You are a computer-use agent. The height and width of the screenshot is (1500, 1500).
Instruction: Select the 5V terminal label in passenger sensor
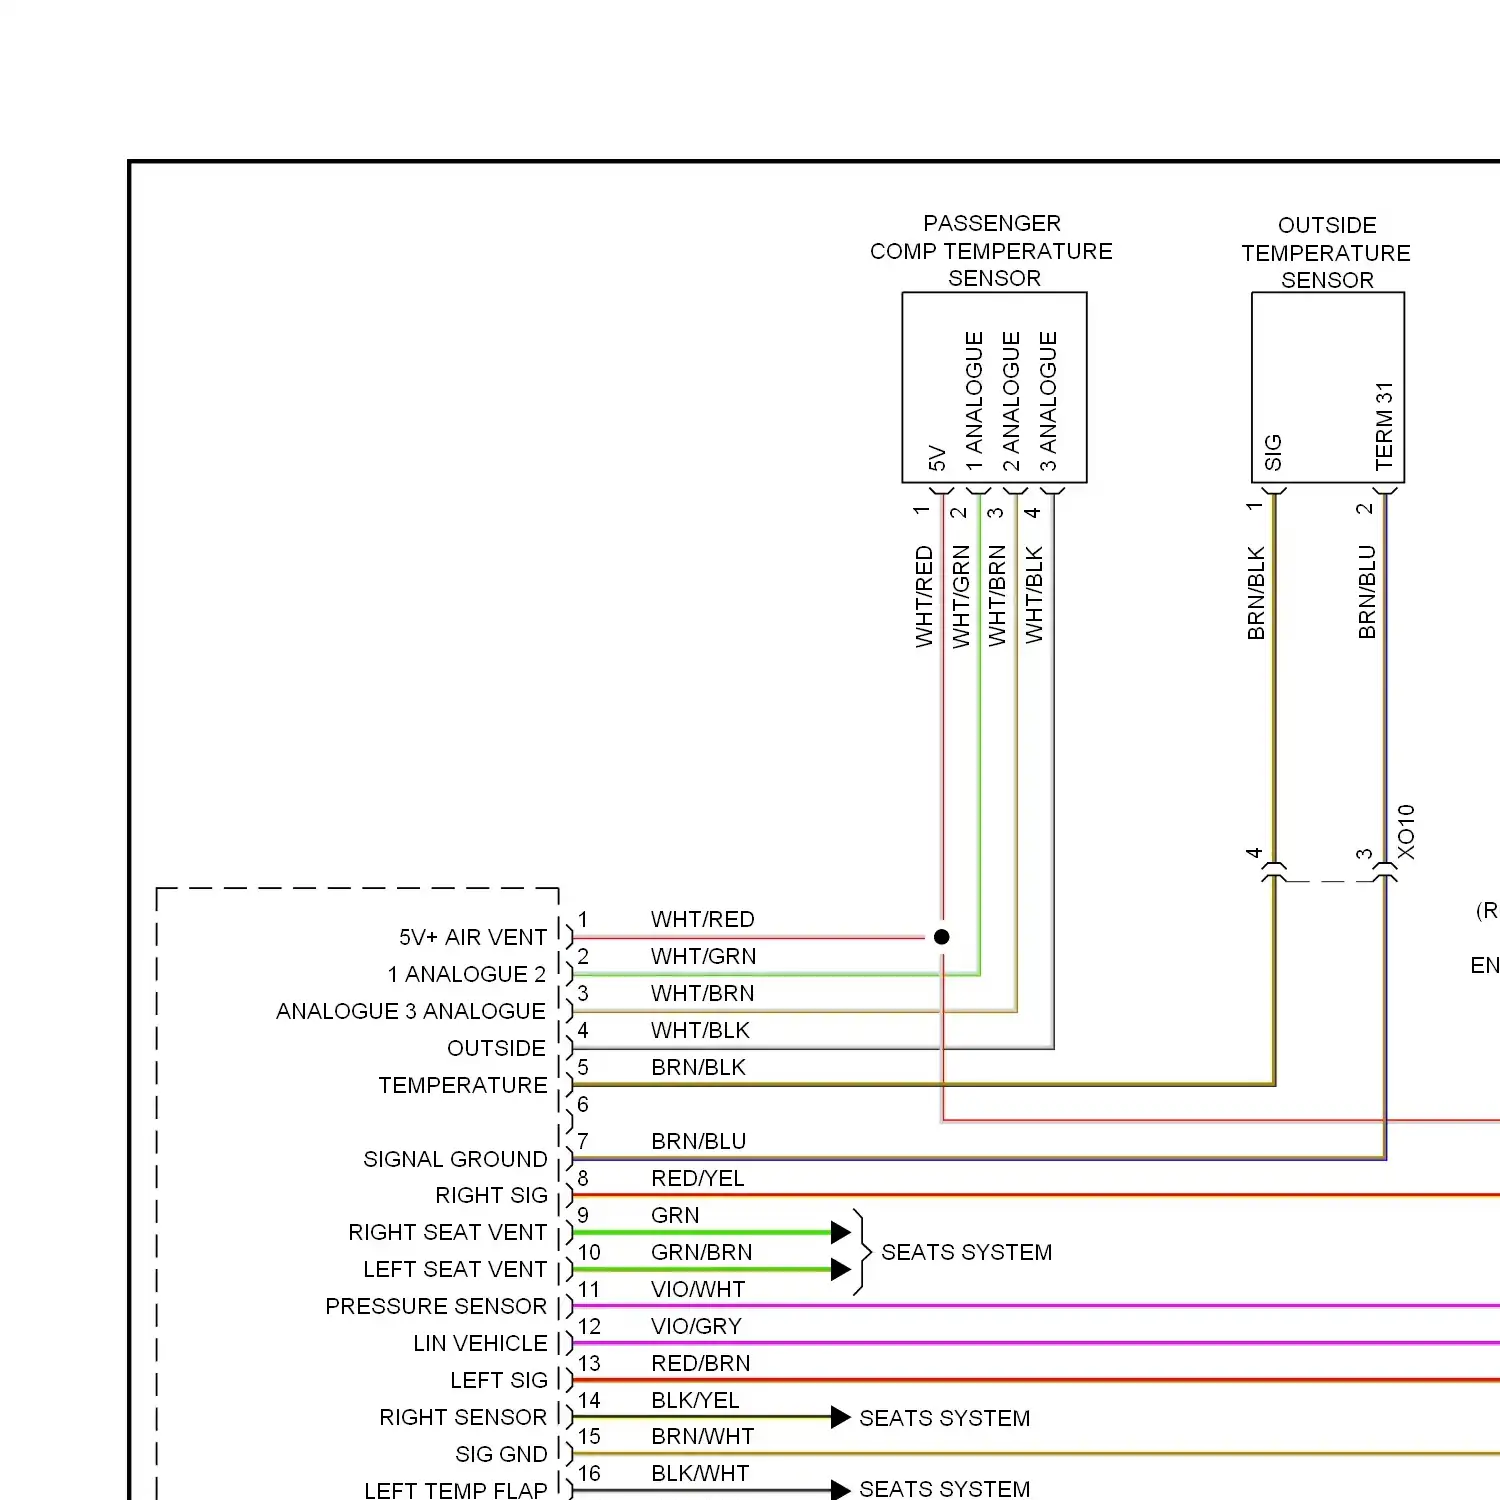[x=937, y=458]
